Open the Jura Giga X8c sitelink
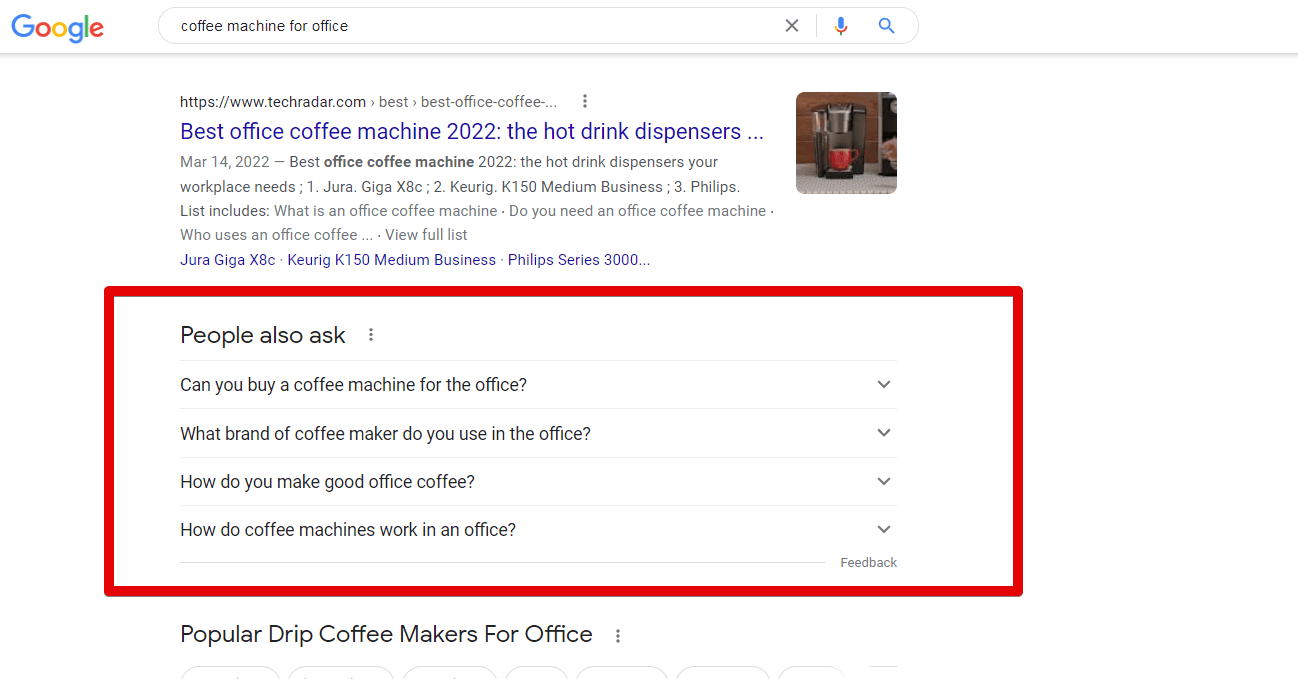1298x679 pixels. [x=228, y=260]
